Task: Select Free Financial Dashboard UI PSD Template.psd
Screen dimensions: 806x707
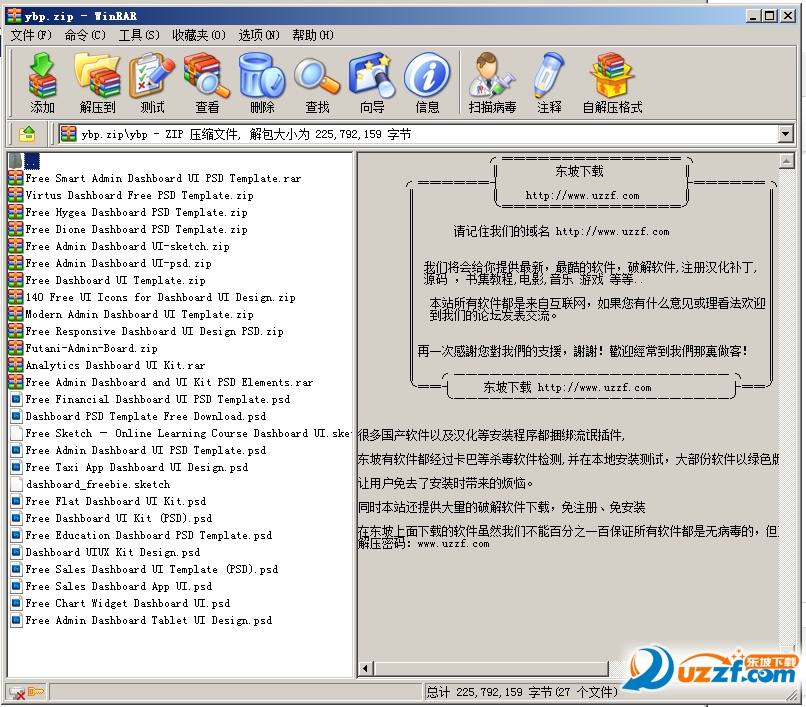Action: coord(158,399)
